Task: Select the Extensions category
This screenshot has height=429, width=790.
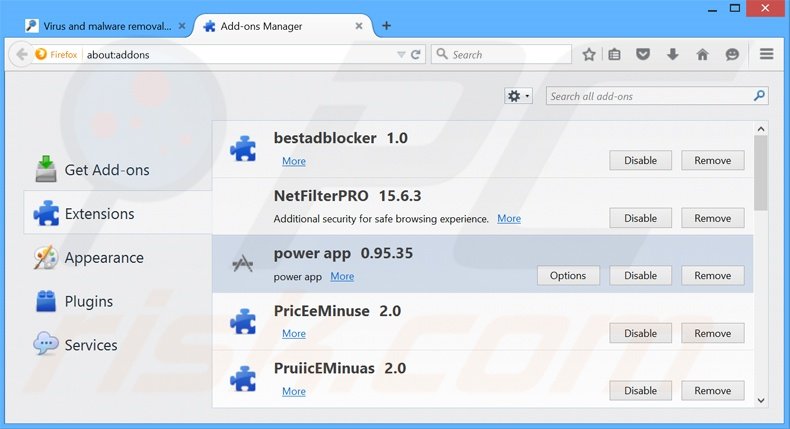Action: [x=117, y=214]
